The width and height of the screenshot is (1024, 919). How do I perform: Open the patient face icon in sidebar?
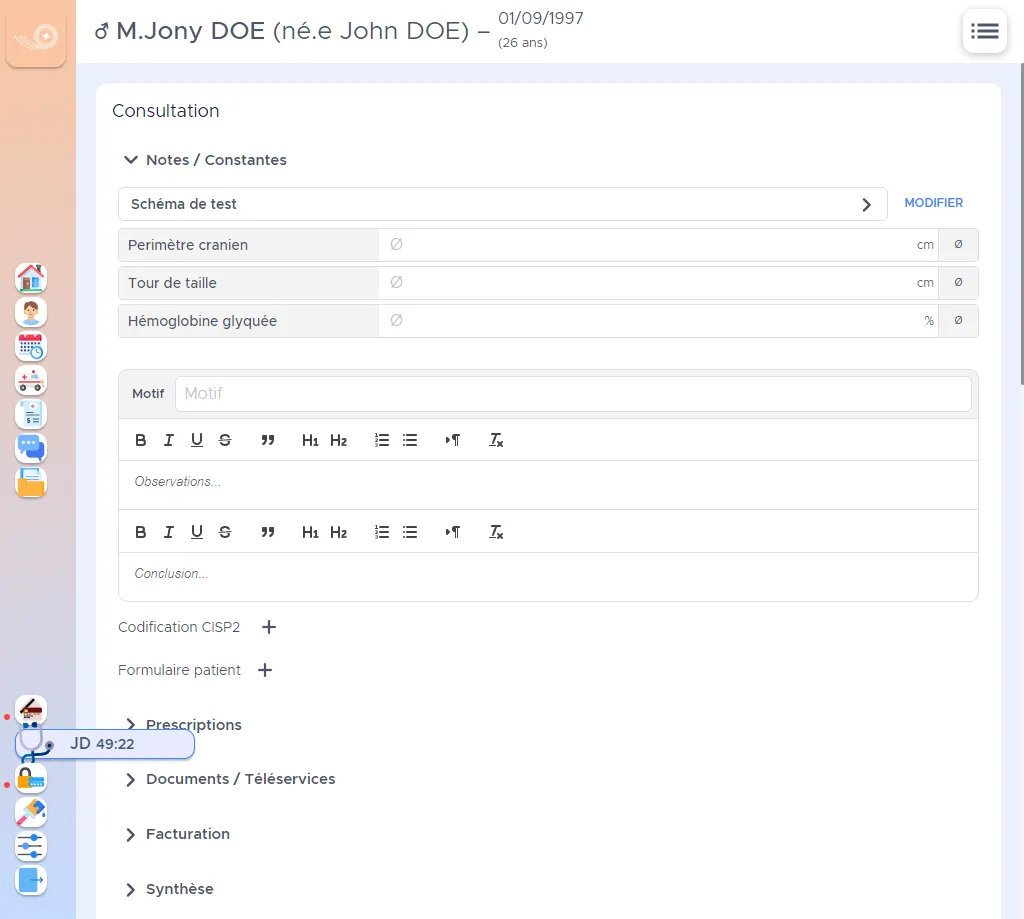31,312
